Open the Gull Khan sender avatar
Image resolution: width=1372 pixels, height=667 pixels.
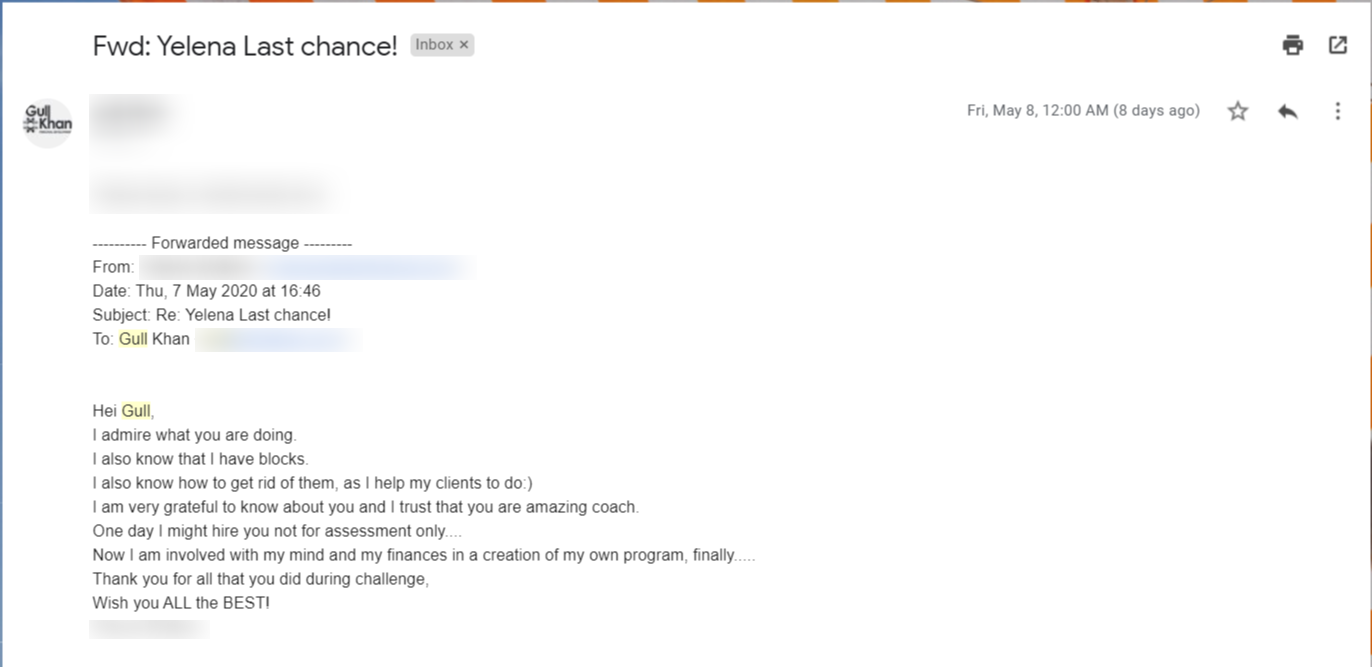[48, 124]
